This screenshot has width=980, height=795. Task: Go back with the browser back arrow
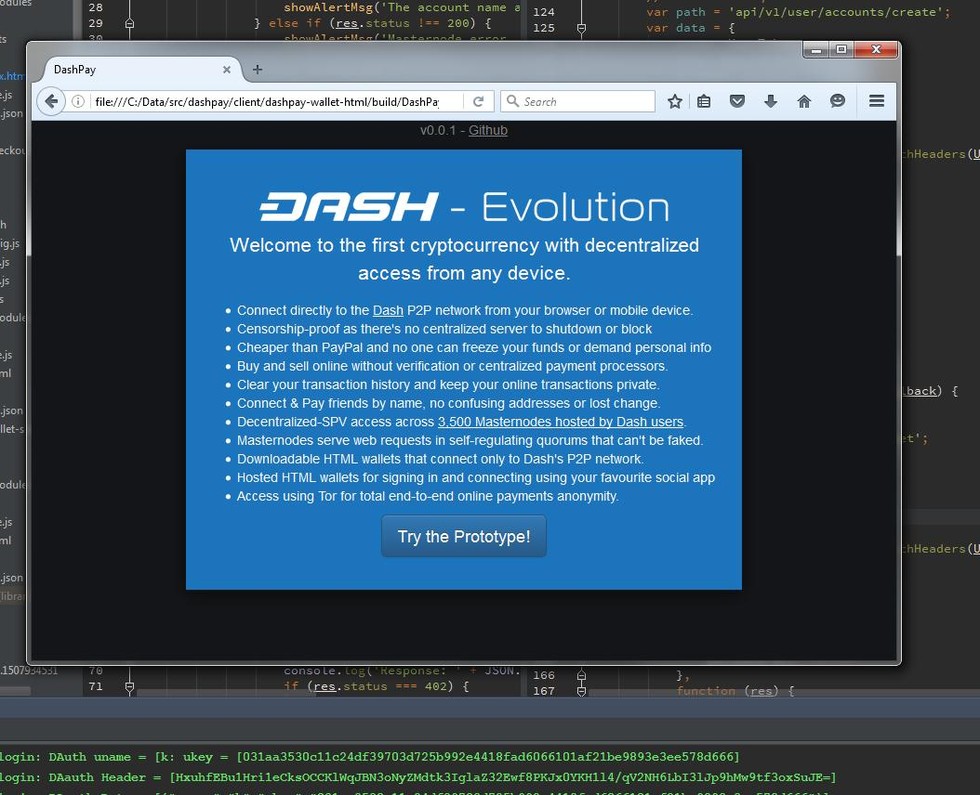point(51,101)
